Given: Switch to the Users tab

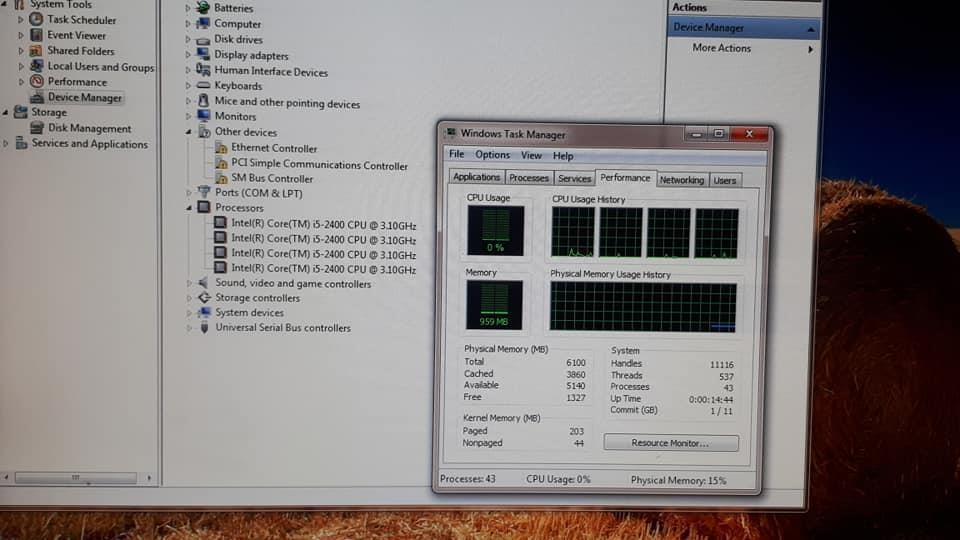Looking at the screenshot, I should [724, 181].
